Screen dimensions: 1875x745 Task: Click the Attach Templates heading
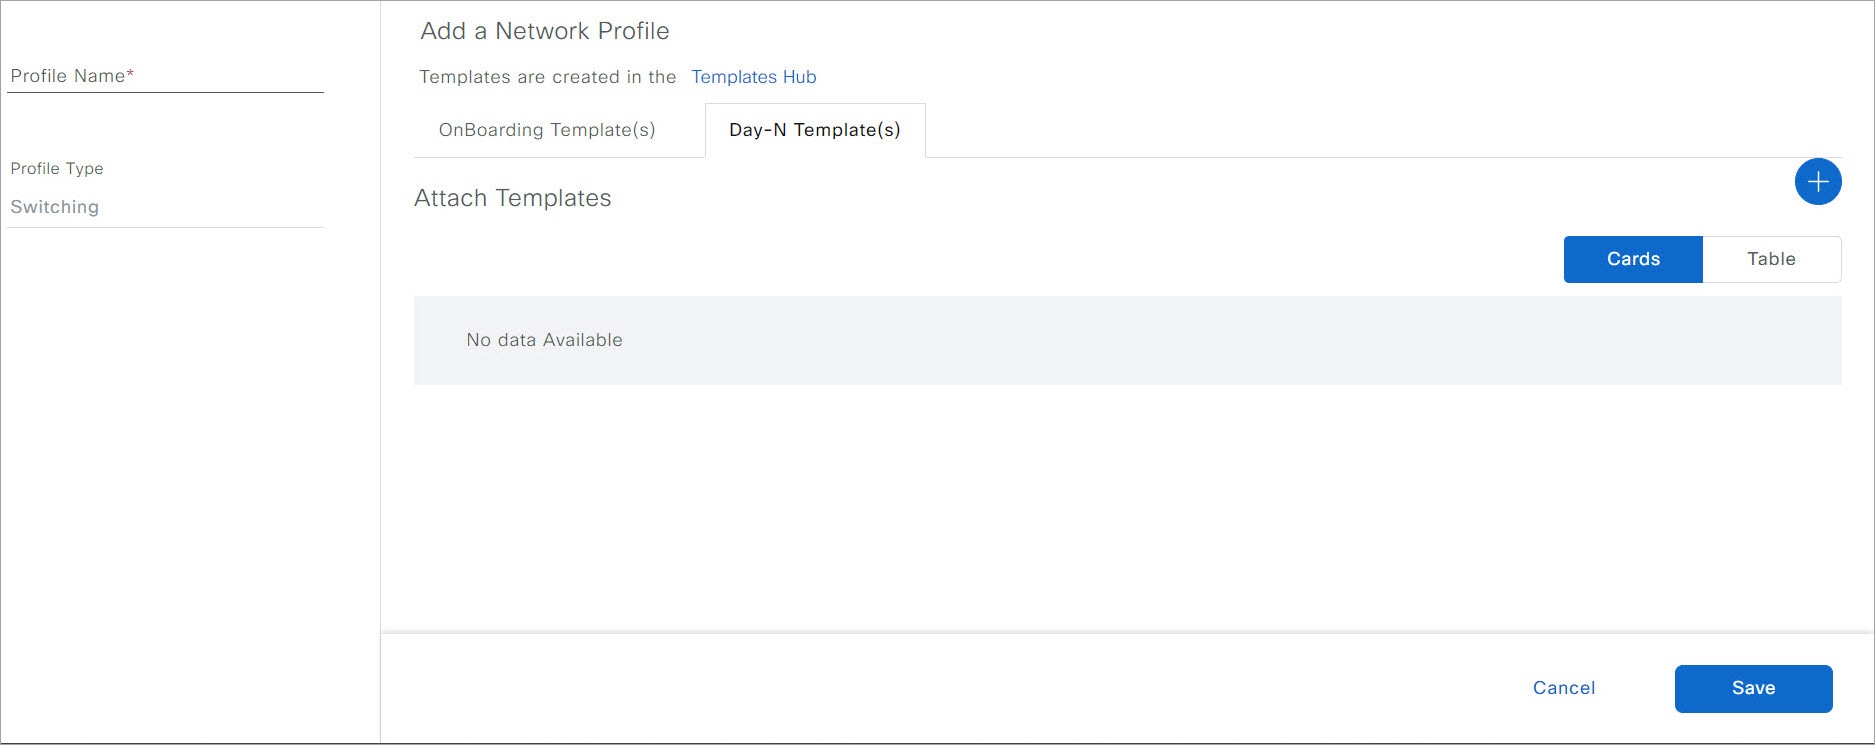pyautogui.click(x=512, y=198)
